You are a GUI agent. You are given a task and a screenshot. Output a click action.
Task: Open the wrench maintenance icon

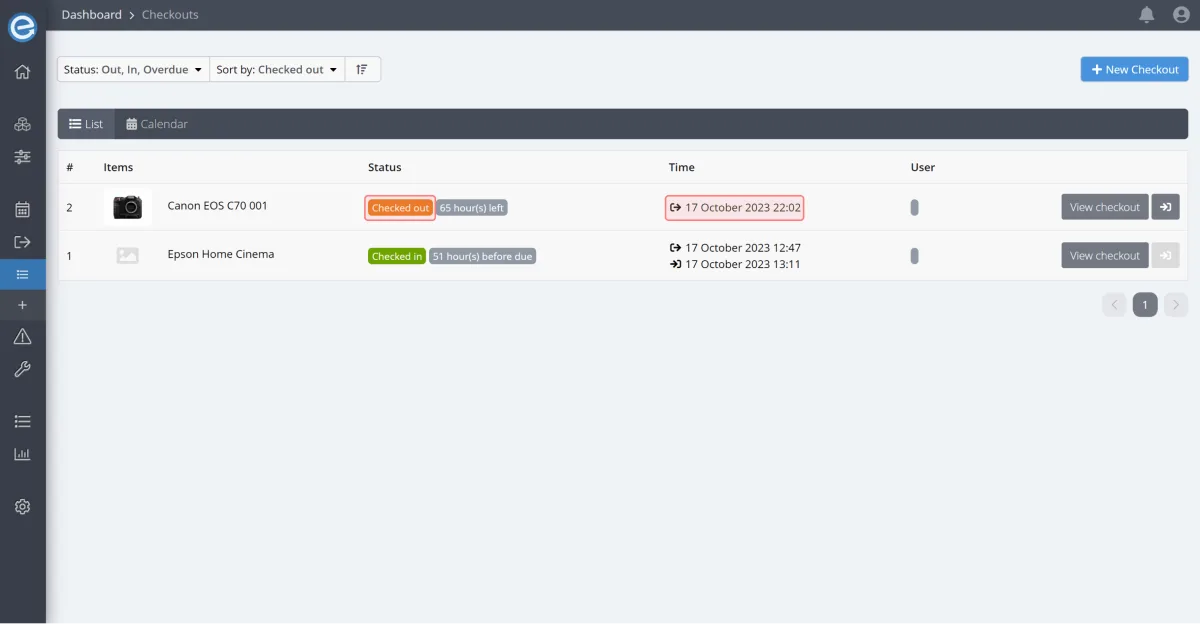22,370
